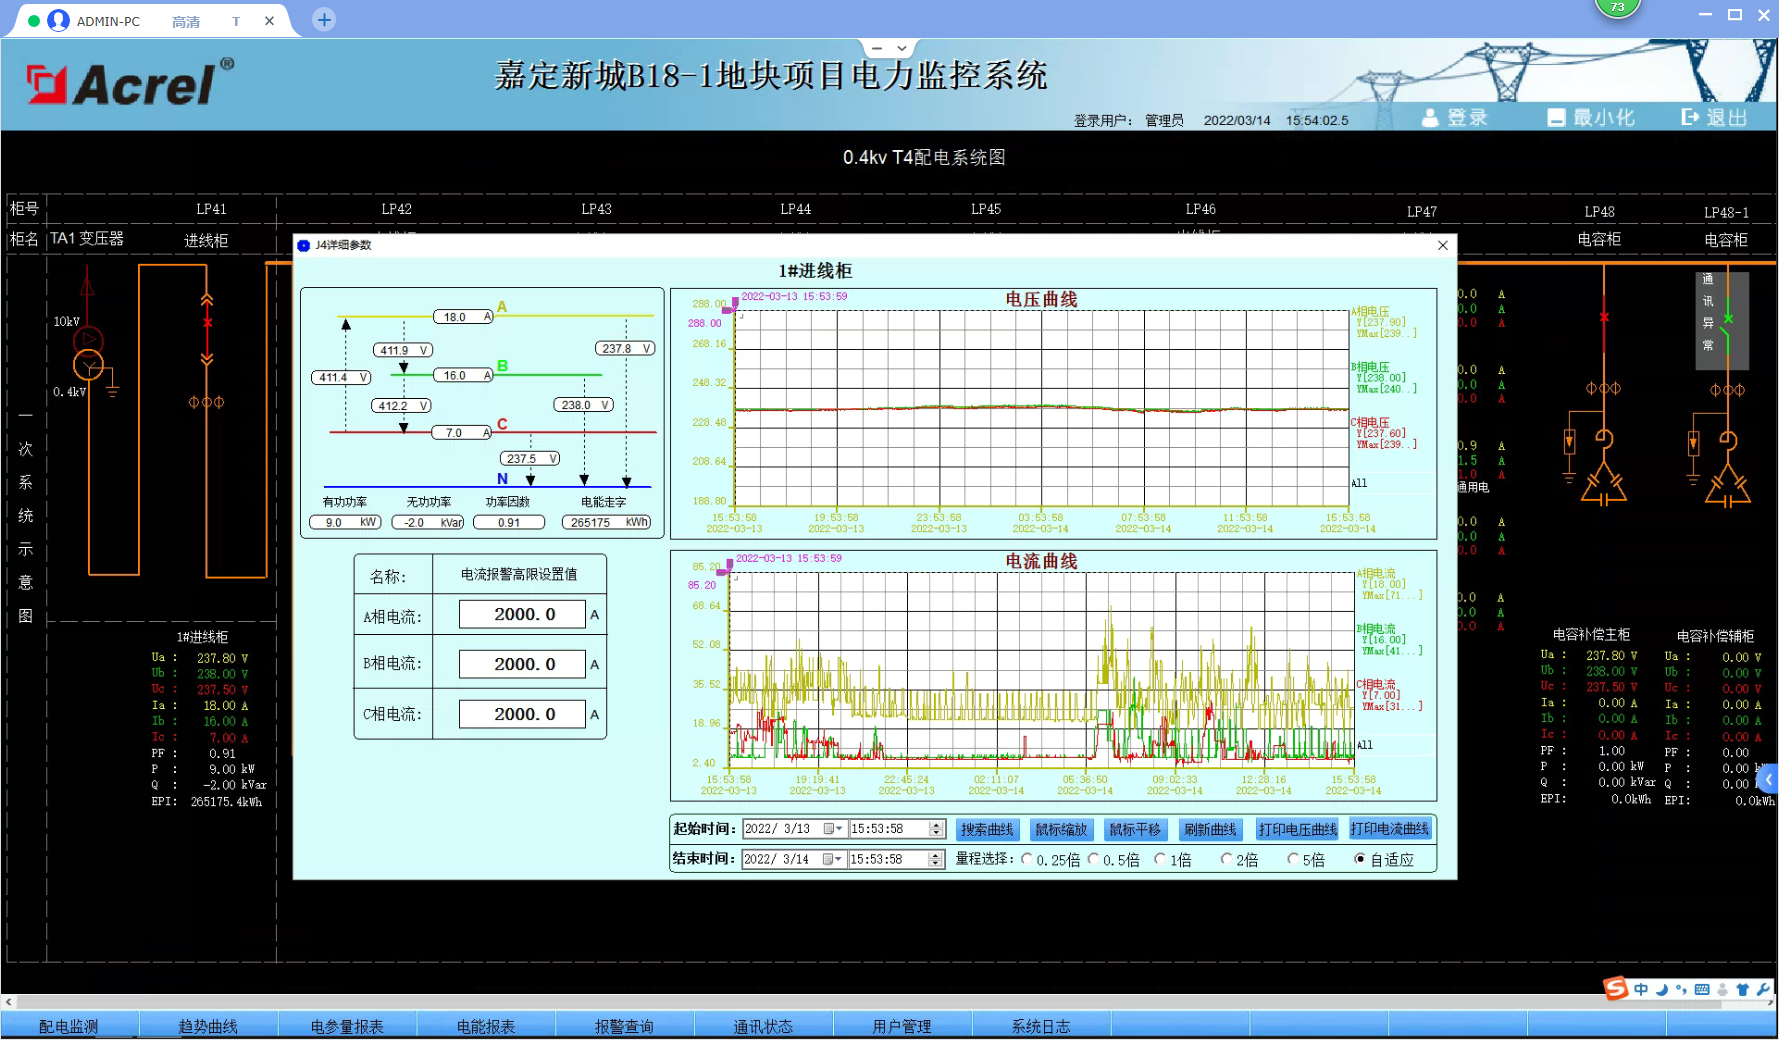Click 鼠标缩放 mouse zoom button
1779x1040 pixels.
pos(1061,829)
